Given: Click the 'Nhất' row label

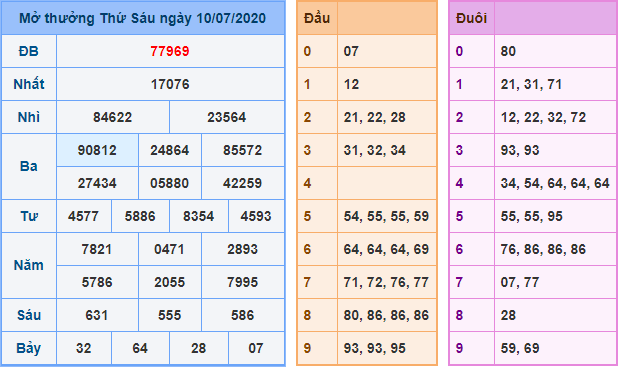Looking at the screenshot, I should (29, 84).
